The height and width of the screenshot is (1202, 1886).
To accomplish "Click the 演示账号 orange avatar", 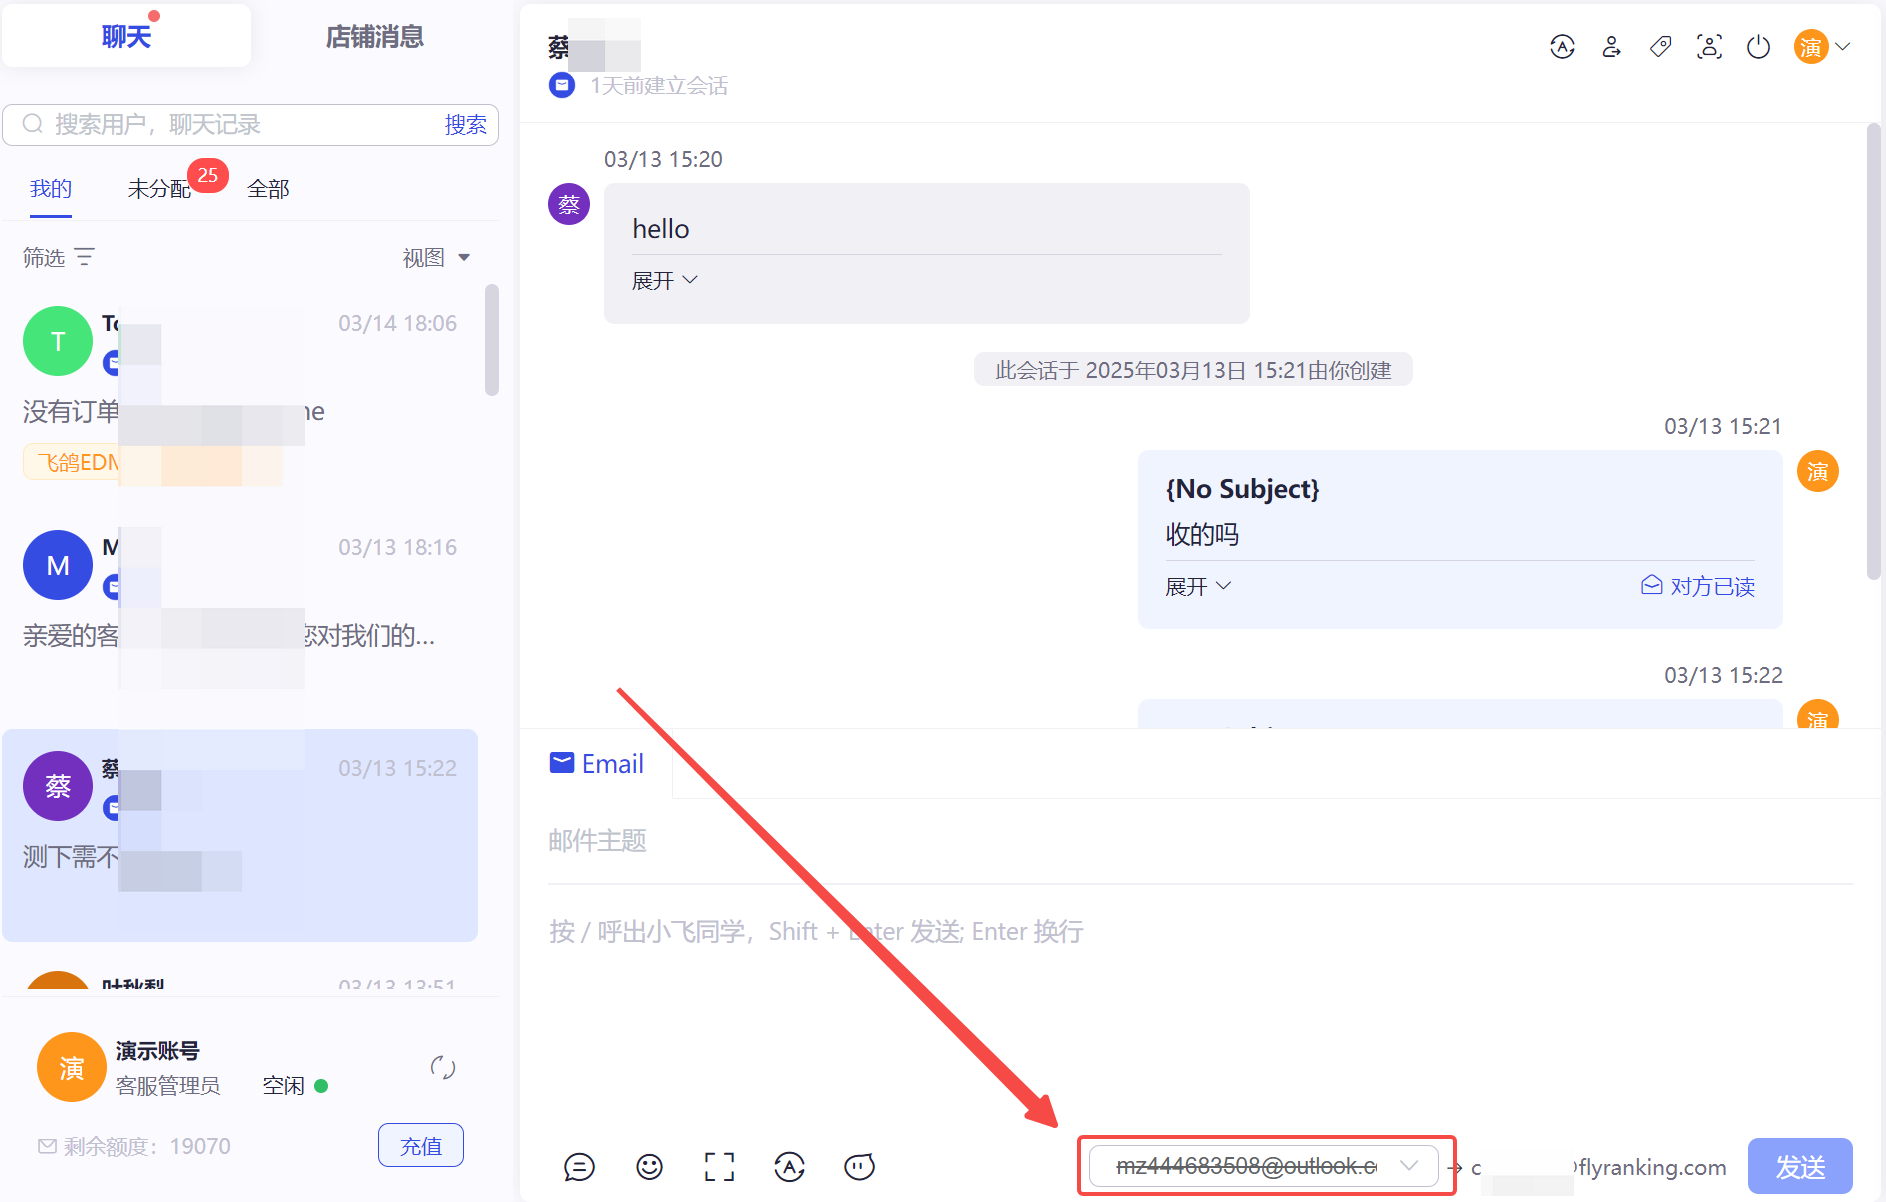I will pyautogui.click(x=72, y=1067).
